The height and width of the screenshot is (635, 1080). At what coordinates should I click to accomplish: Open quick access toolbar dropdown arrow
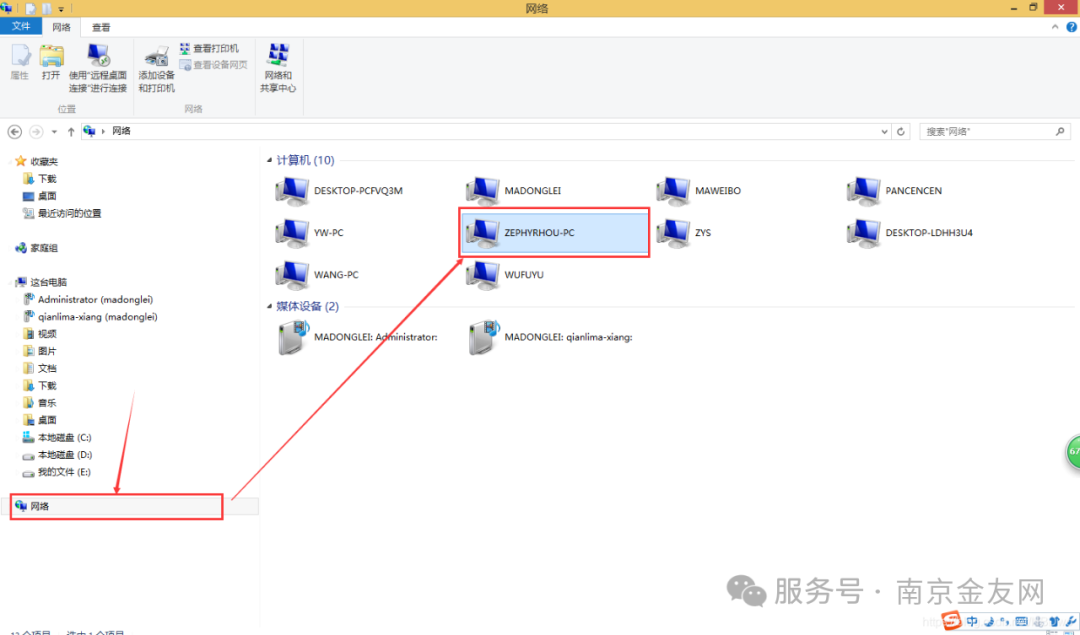(61, 9)
